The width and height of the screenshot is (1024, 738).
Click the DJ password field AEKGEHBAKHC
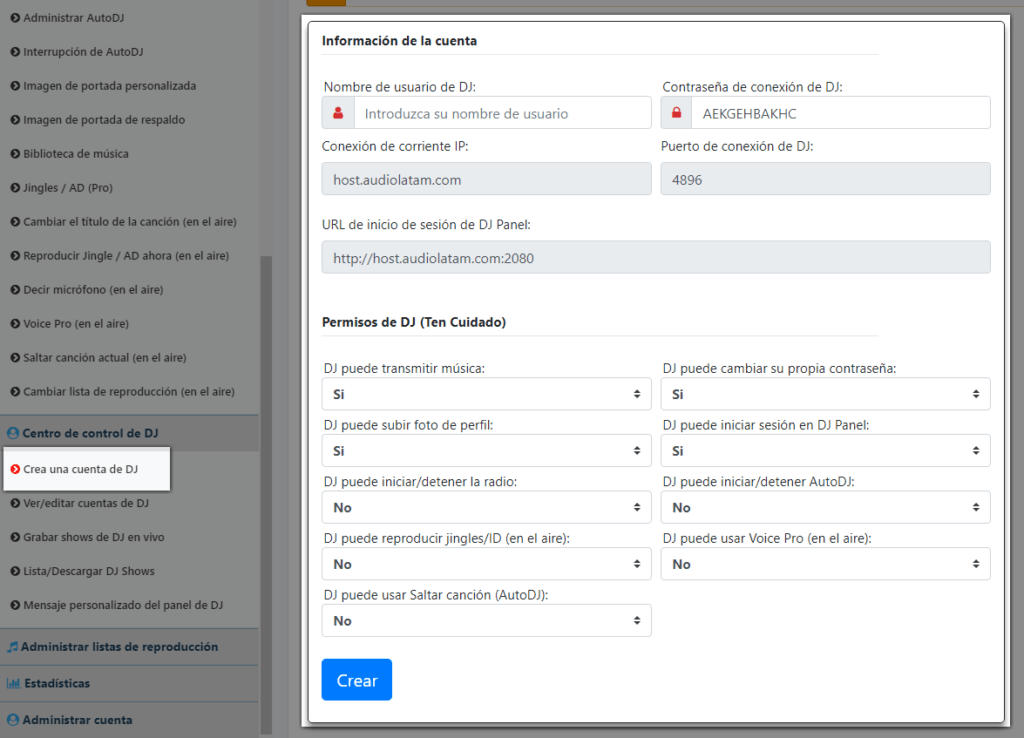tap(840, 113)
